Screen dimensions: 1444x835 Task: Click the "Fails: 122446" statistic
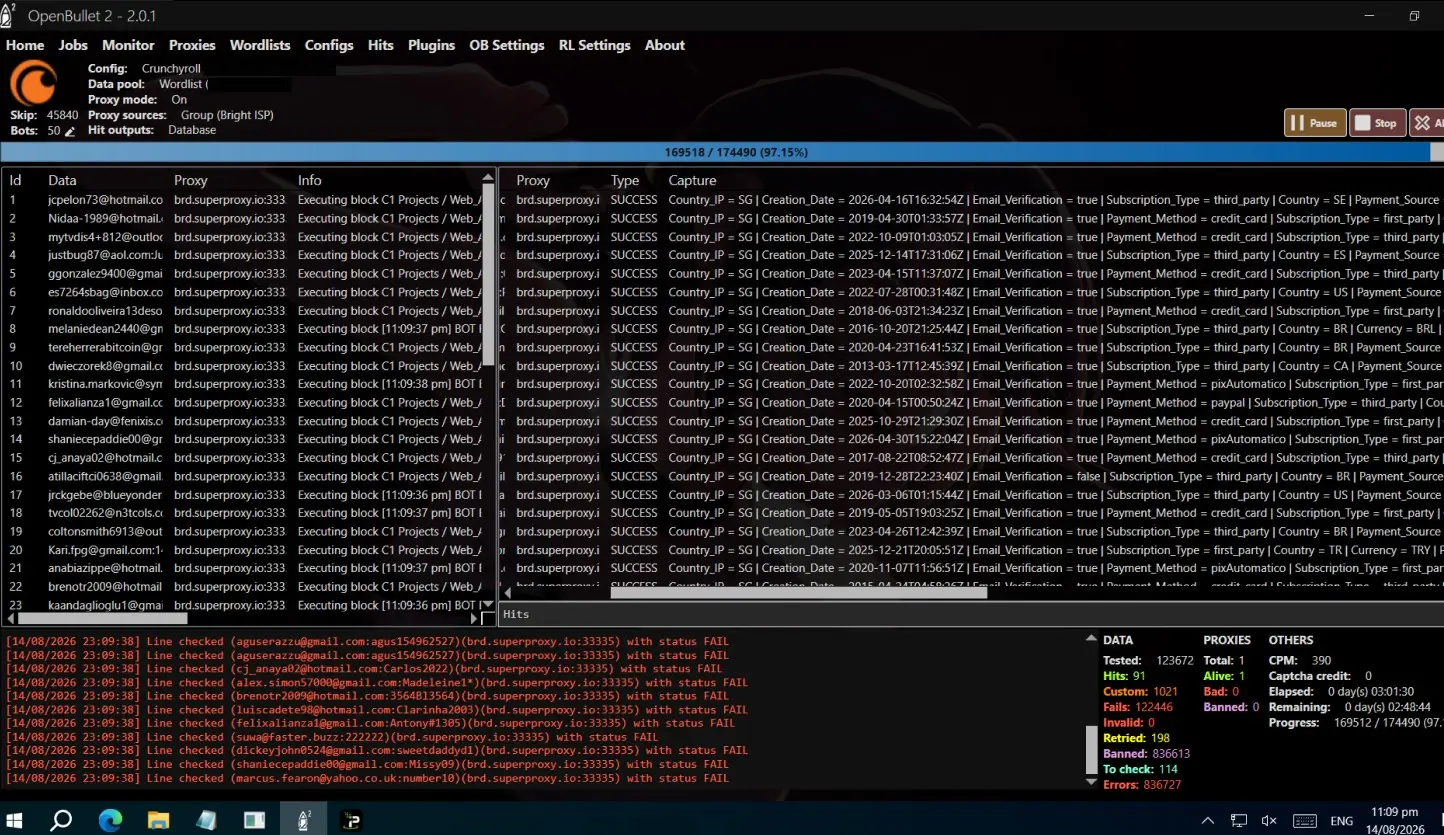[1137, 707]
